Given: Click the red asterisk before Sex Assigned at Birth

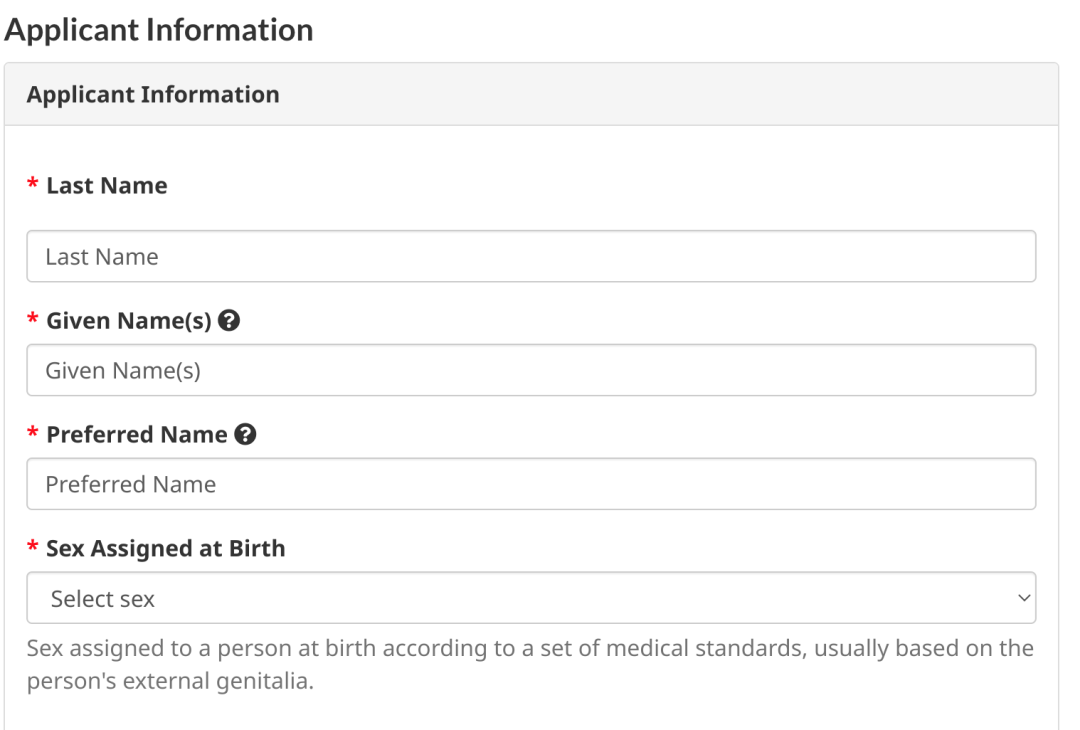Looking at the screenshot, I should click(33, 550).
